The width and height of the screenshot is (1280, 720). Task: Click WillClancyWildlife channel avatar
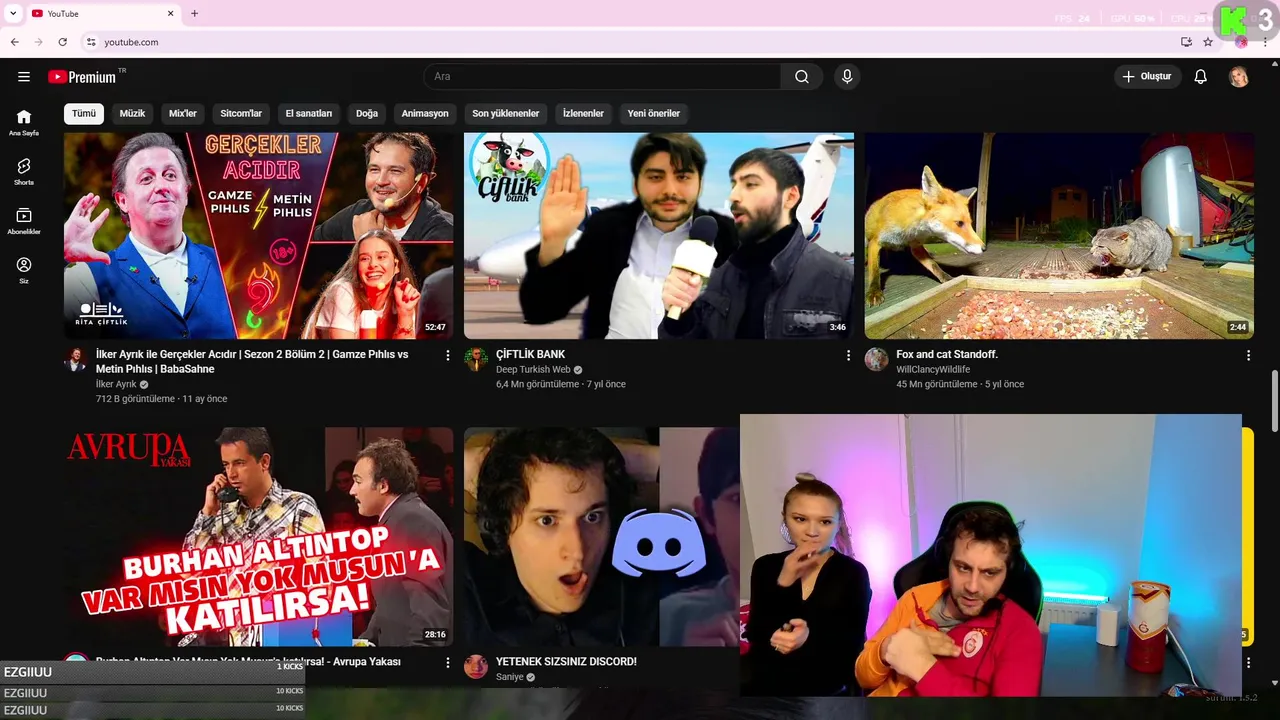[x=876, y=360]
